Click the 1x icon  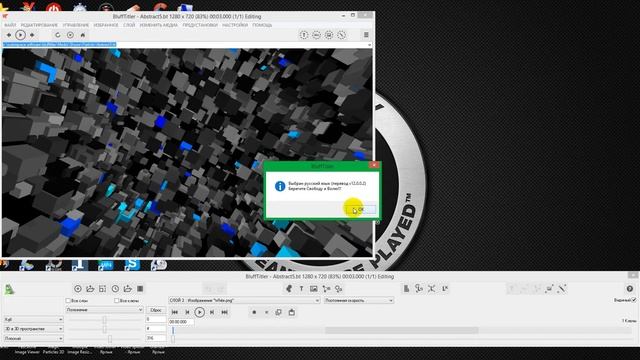pos(444,289)
